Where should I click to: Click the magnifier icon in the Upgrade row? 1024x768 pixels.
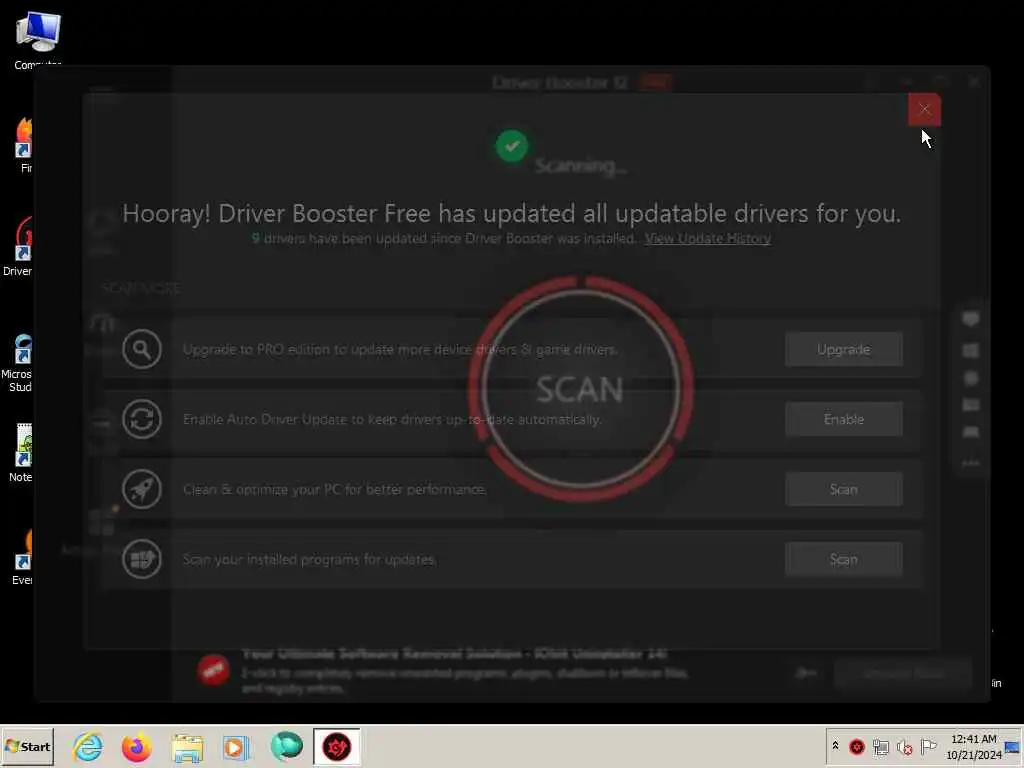click(142, 349)
